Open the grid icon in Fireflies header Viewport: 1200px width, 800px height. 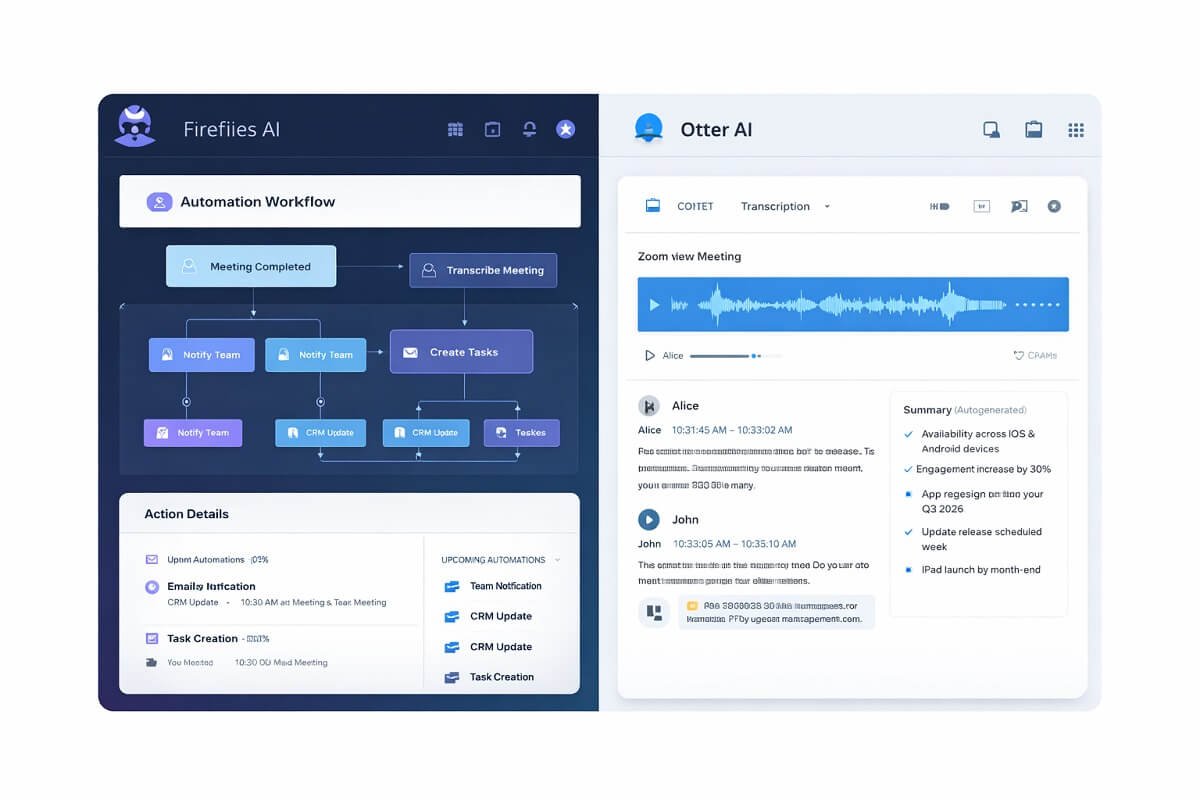pyautogui.click(x=455, y=129)
